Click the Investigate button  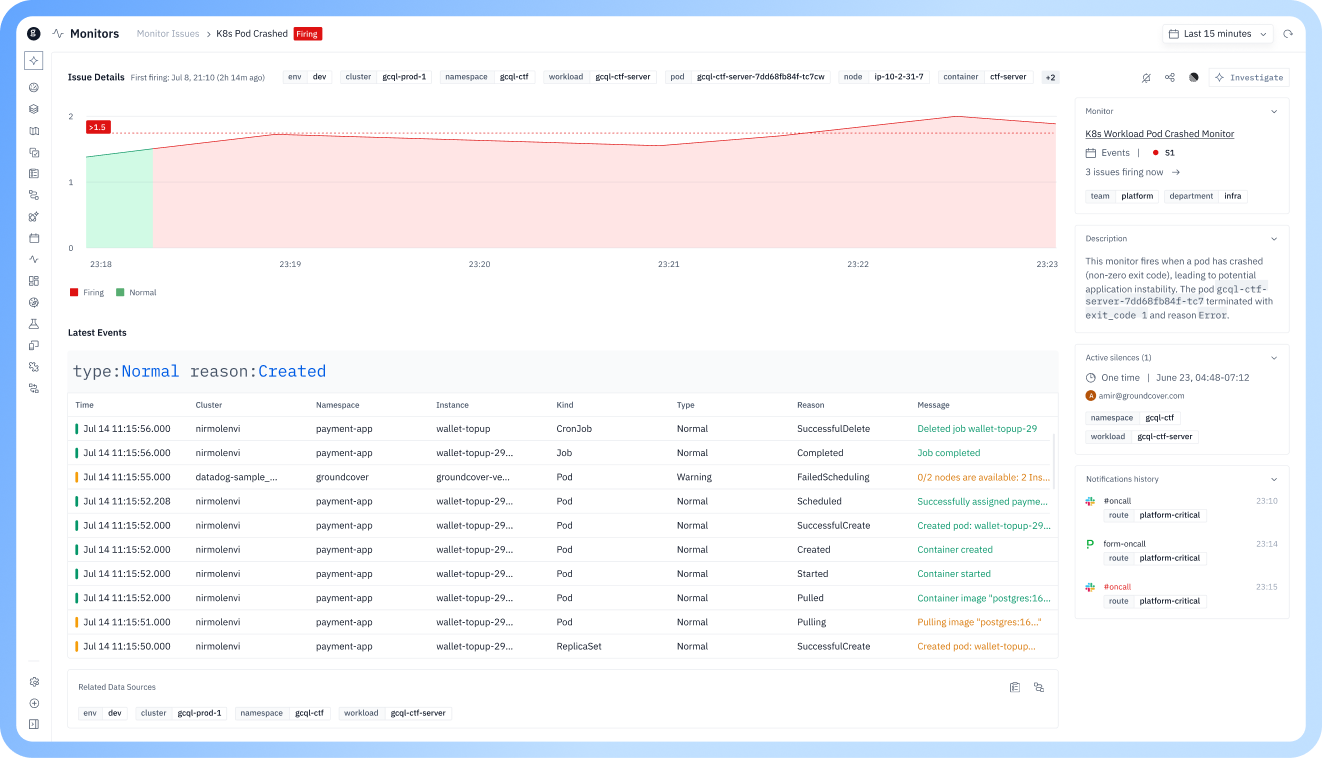click(x=1249, y=77)
